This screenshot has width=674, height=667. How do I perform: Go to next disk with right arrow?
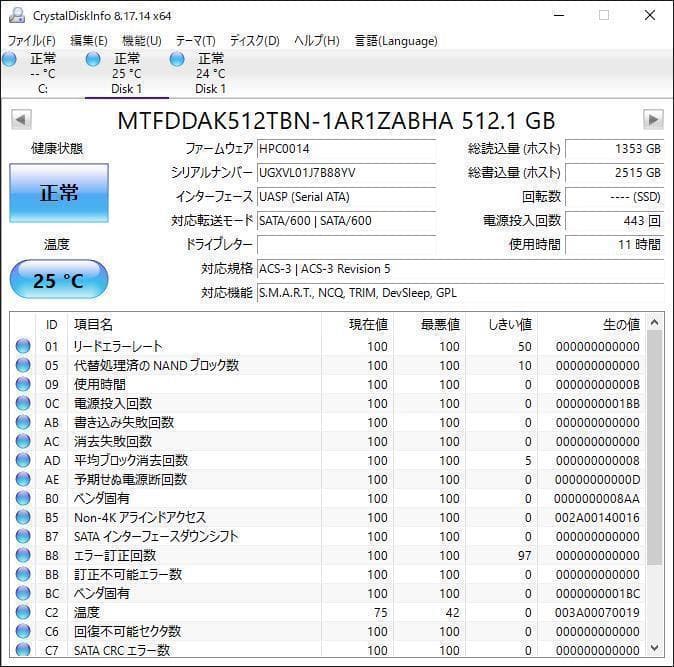tap(653, 120)
